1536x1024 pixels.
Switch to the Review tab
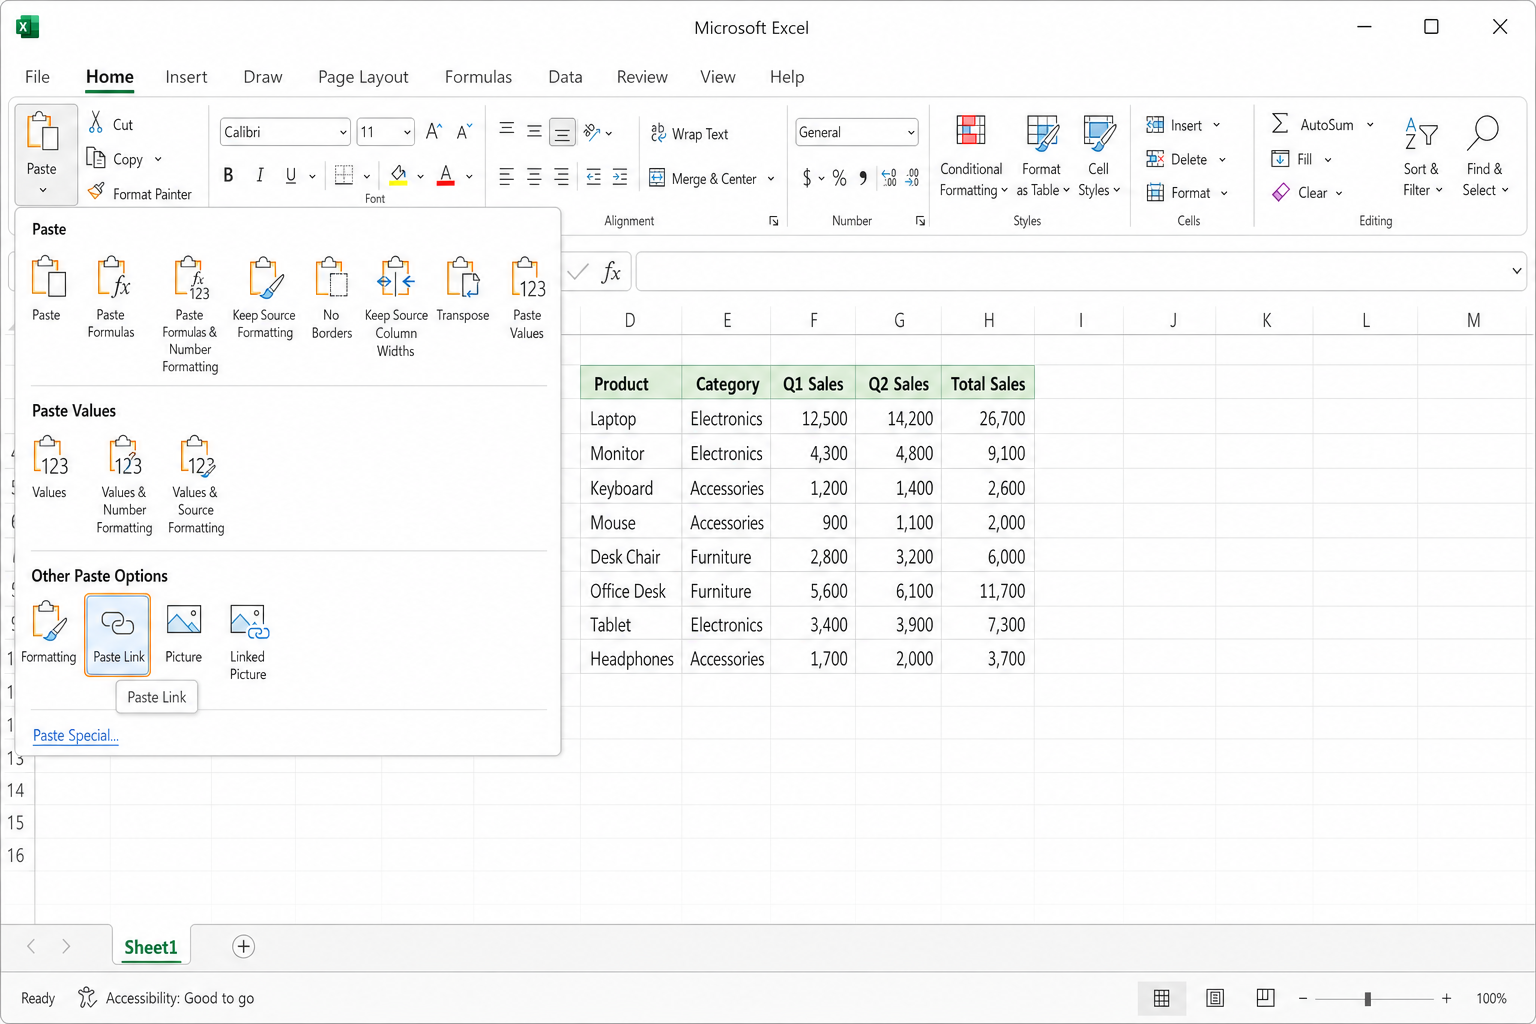642,77
